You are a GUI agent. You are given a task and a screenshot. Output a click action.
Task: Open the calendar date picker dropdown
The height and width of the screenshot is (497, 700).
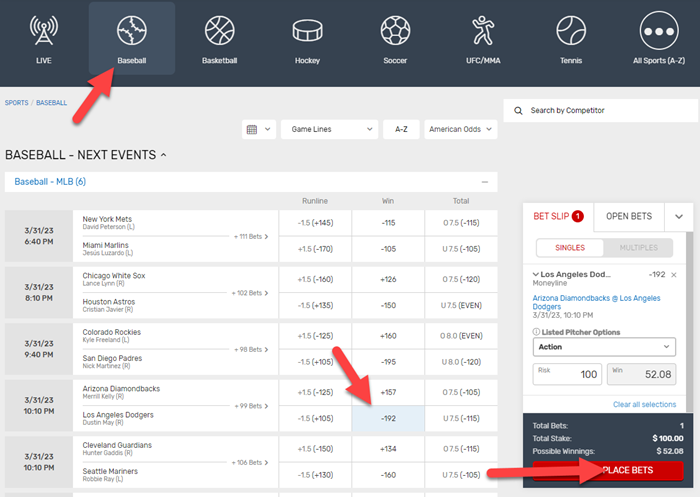[x=258, y=129]
